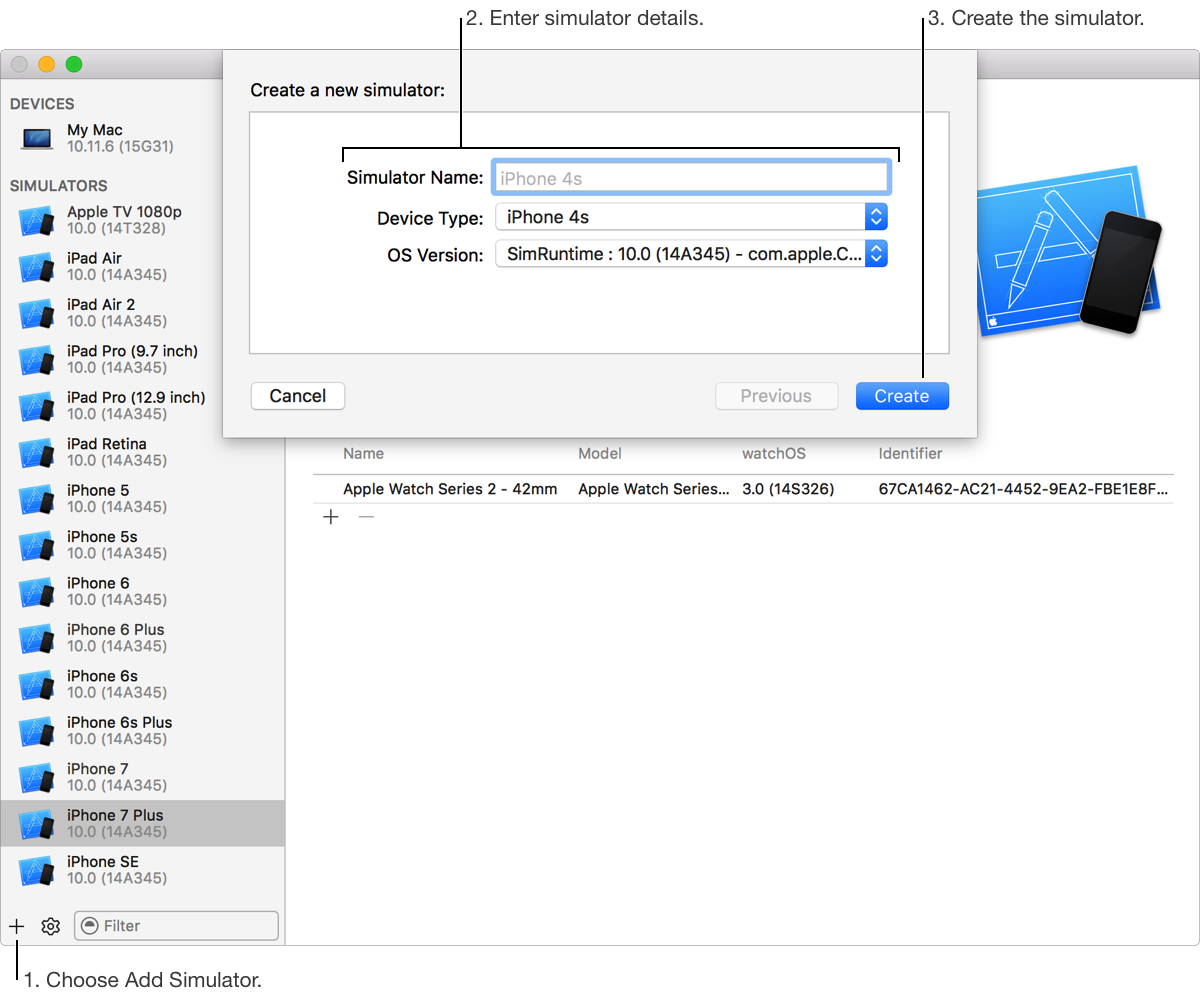The image size is (1200, 997).
Task: Click the plus button to add a simulator
Action: pyautogui.click(x=16, y=926)
